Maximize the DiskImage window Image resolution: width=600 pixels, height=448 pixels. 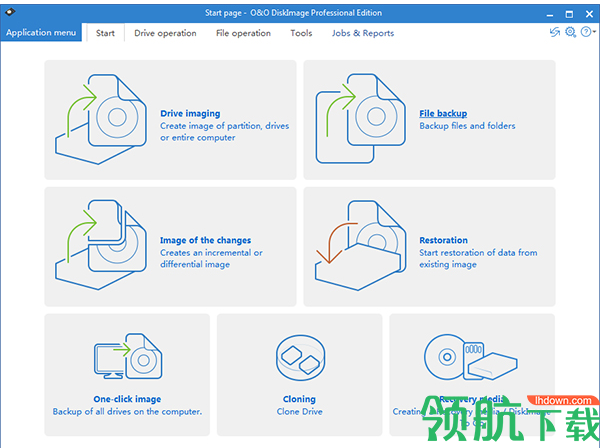[569, 15]
